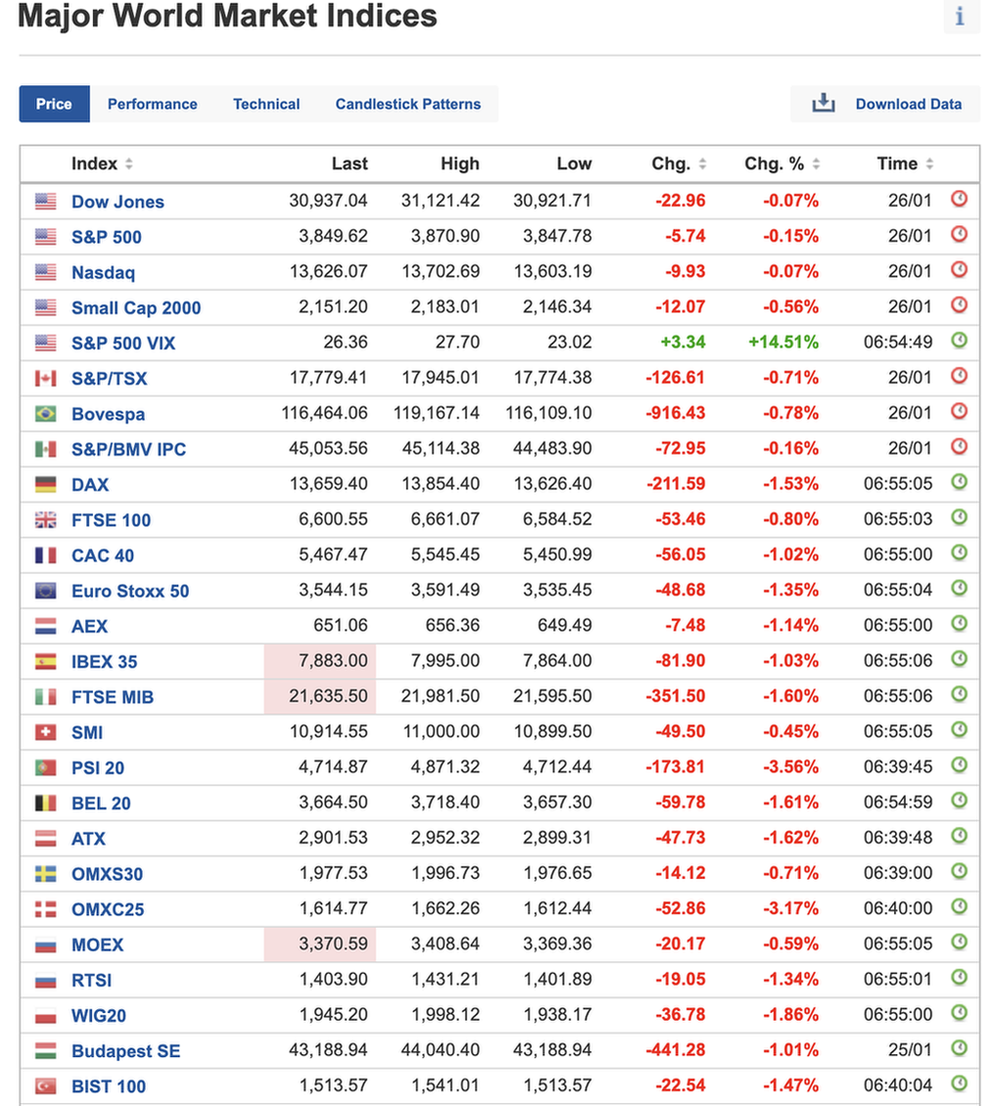Click the German flag icon next to DAX
This screenshot has height=1106, width=991.
pyautogui.click(x=46, y=484)
